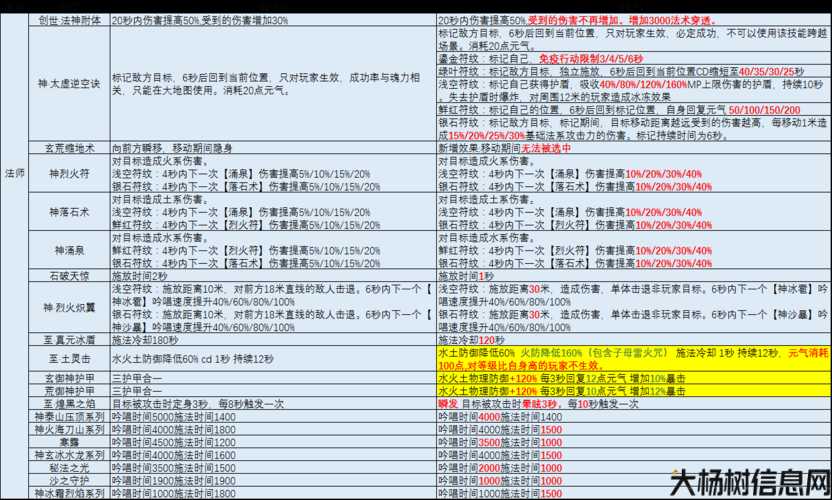This screenshot has height=500, width=832.
Task: Click the 神落石术 skill name cell
Action: pyautogui.click(x=70, y=212)
